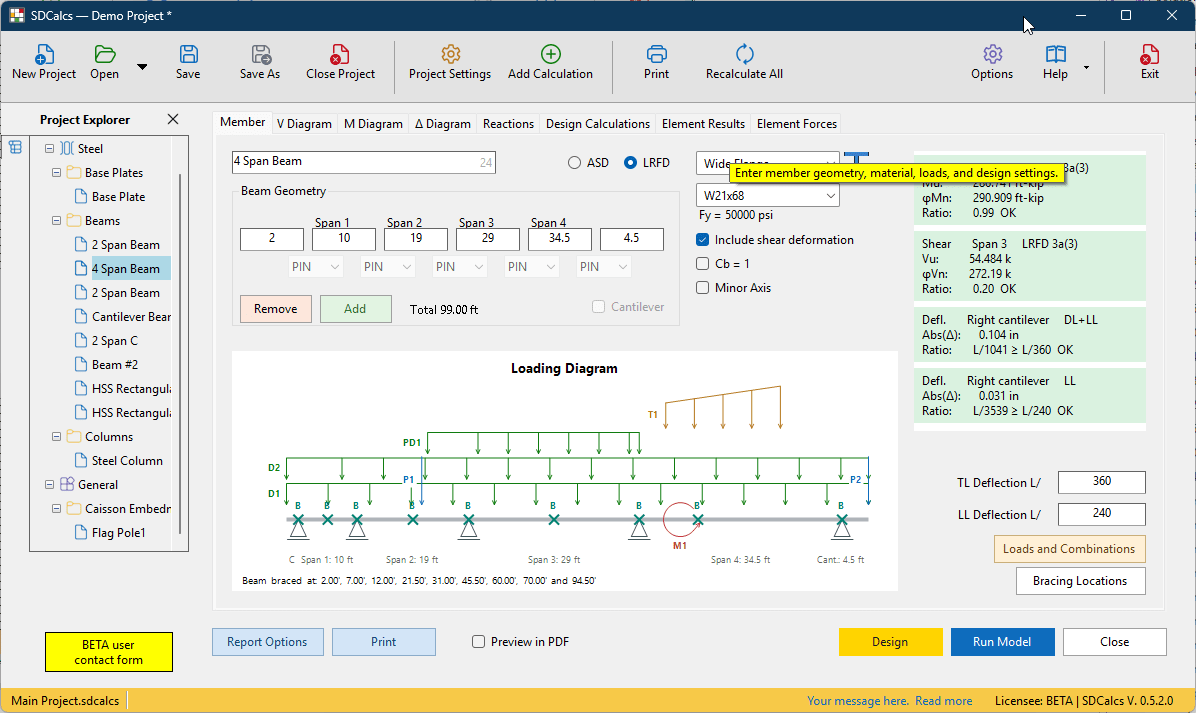Screen dimensions: 1196x713
Task: Switch to the V Diagram tab
Action: [304, 124]
